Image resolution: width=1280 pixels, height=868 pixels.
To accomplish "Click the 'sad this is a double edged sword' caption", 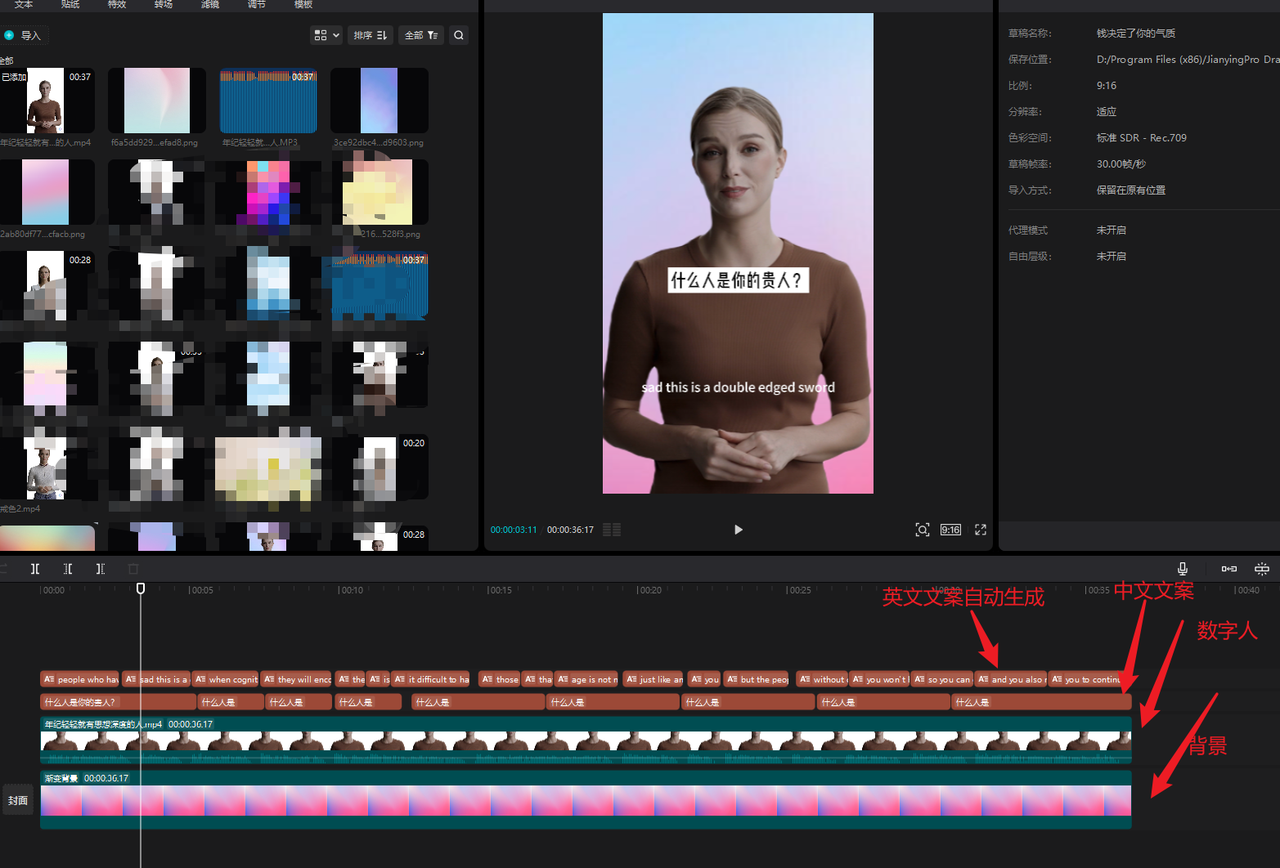I will pyautogui.click(x=738, y=387).
